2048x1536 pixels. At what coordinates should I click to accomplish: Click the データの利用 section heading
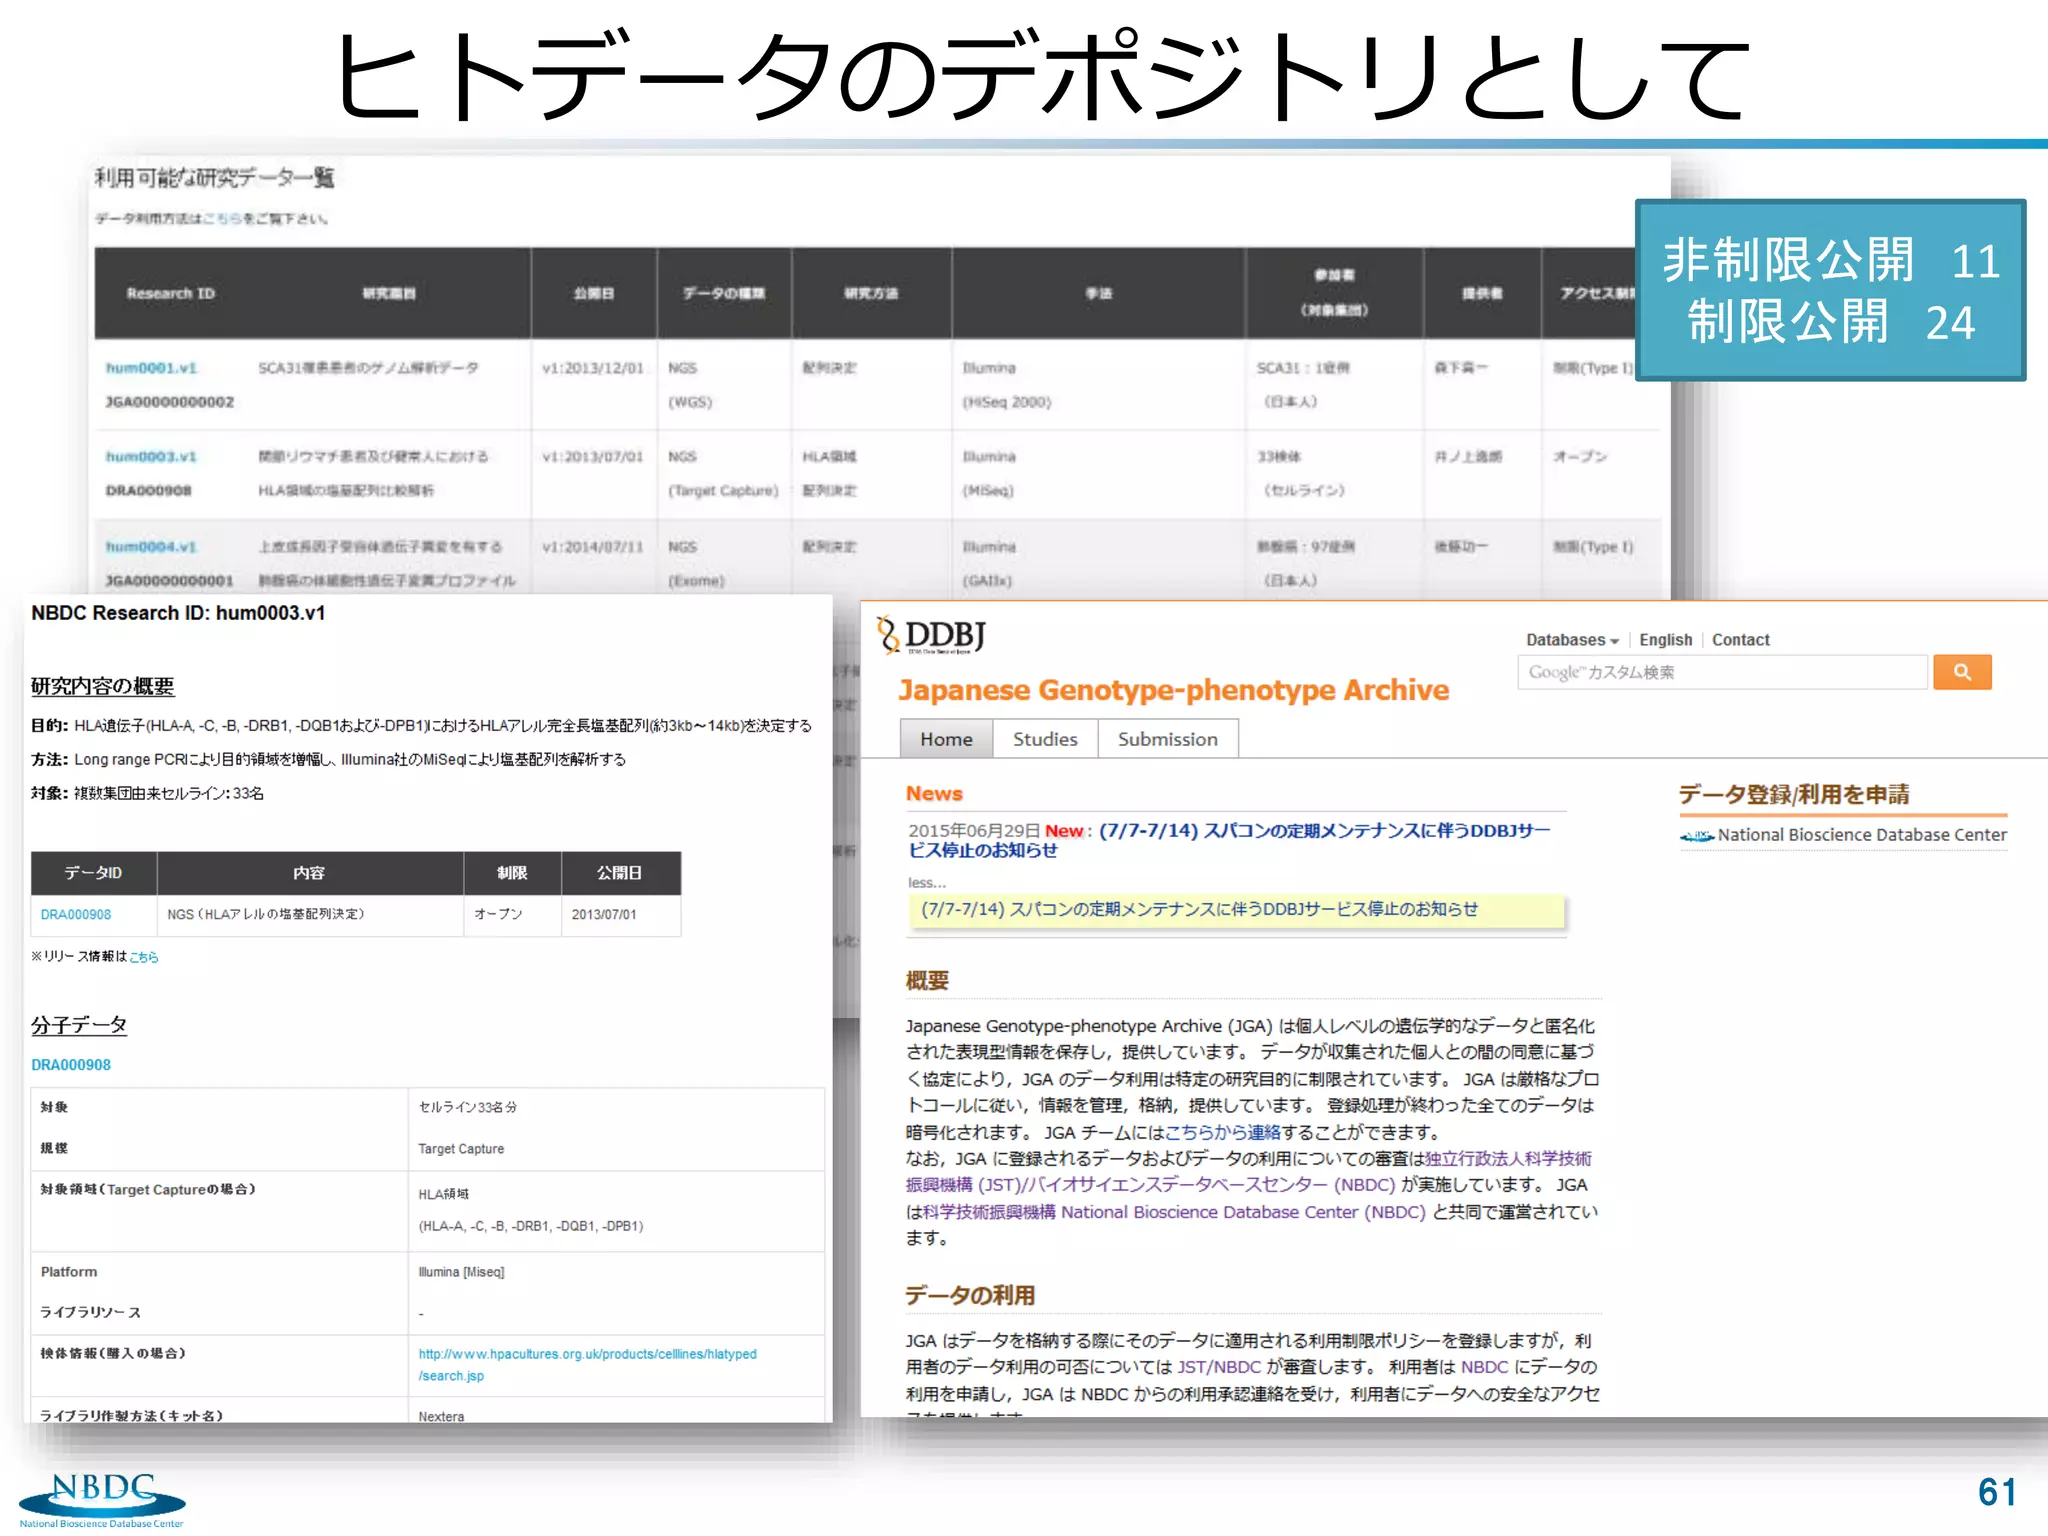(970, 1295)
